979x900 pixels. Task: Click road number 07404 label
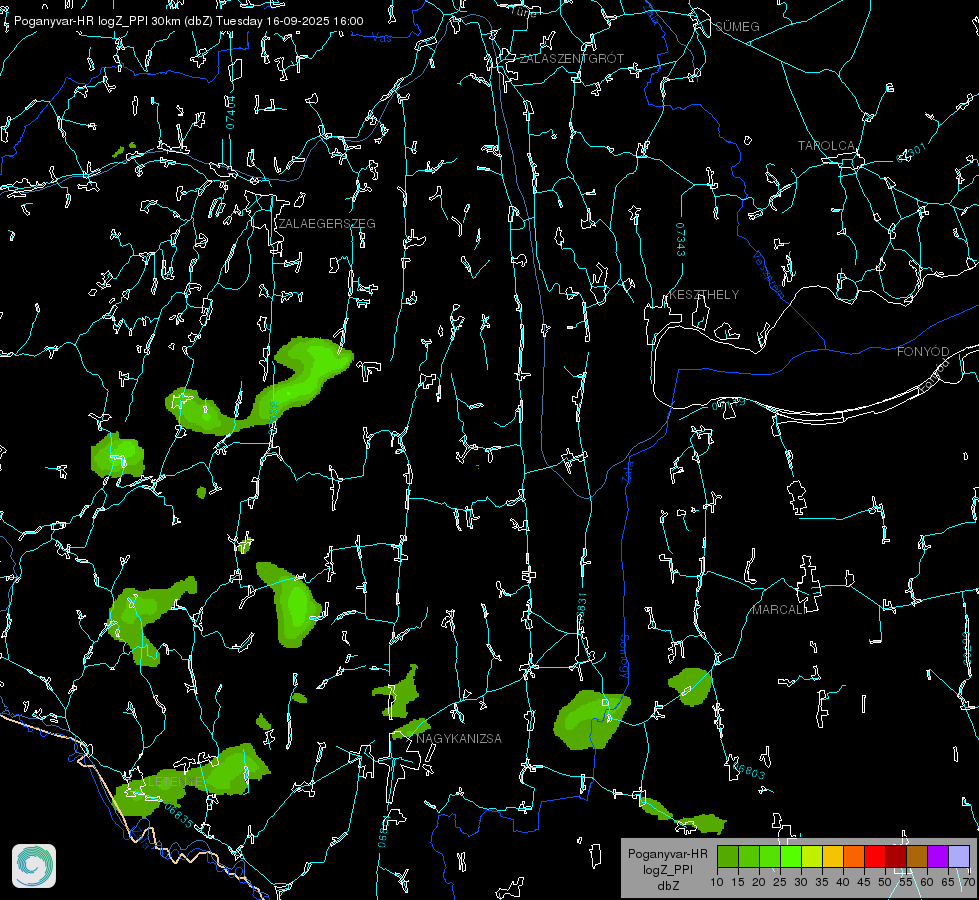click(x=230, y=112)
